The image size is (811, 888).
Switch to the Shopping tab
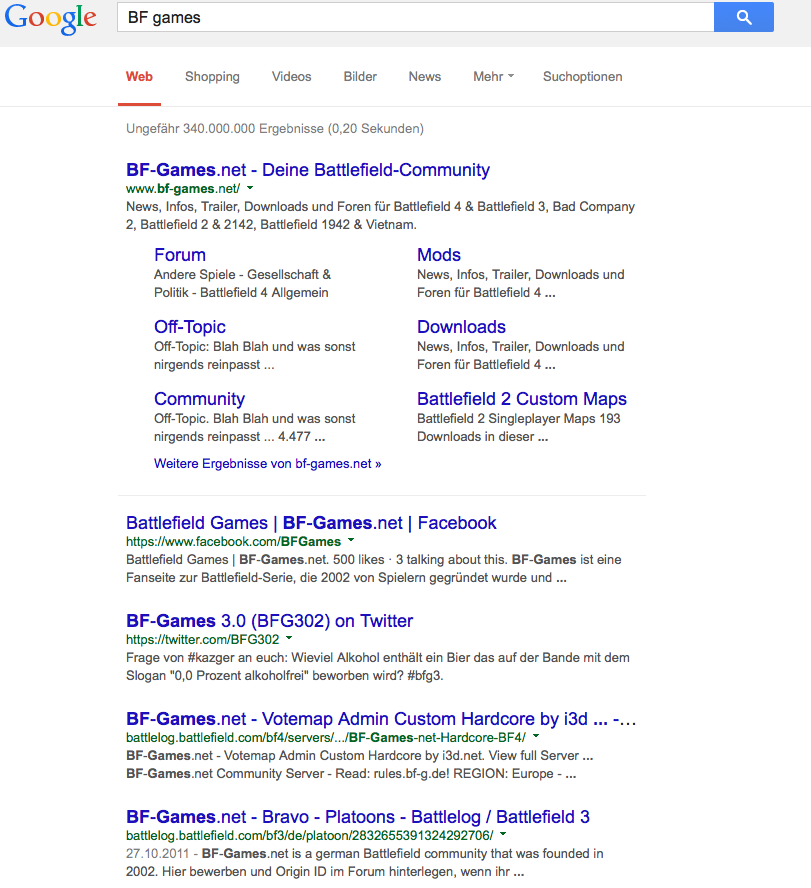(x=212, y=76)
